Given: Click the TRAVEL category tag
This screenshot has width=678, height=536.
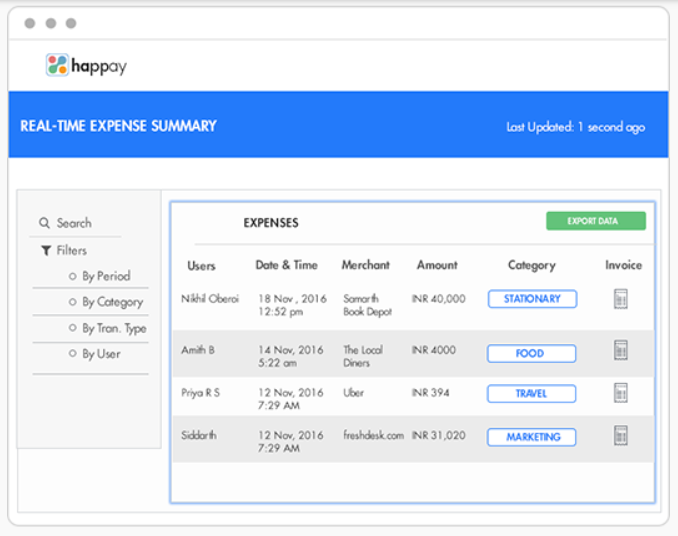Looking at the screenshot, I should (531, 394).
